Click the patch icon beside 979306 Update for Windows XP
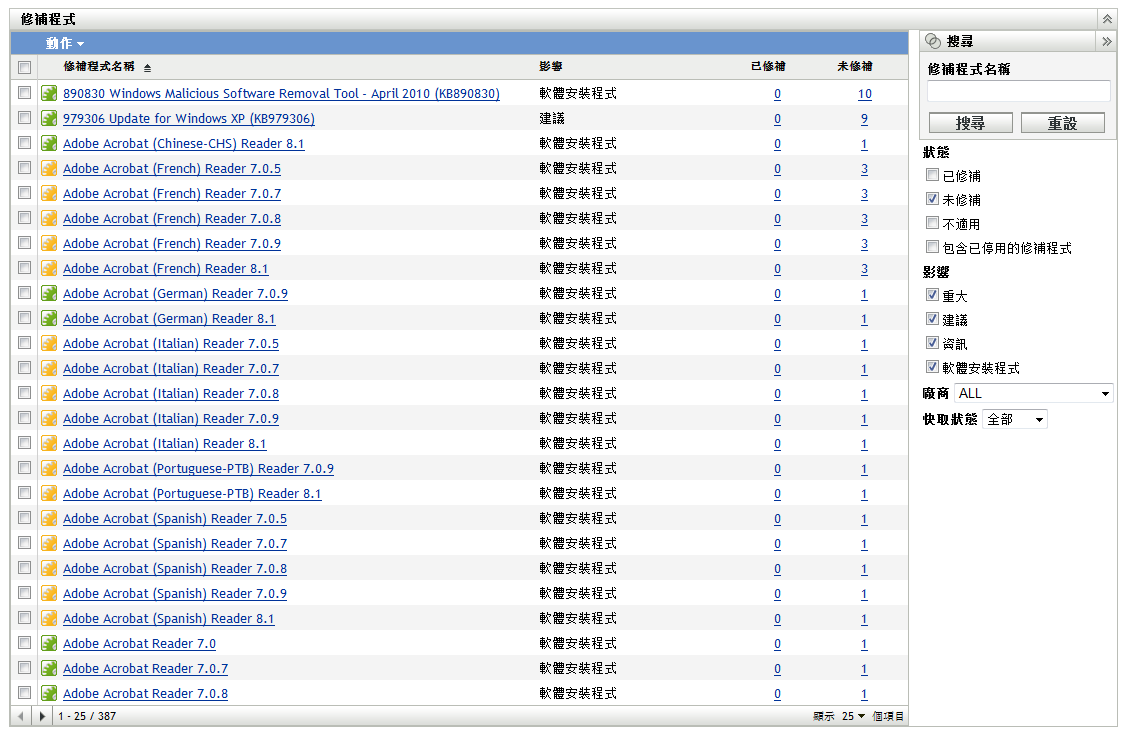The height and width of the screenshot is (736, 1126). (49, 118)
